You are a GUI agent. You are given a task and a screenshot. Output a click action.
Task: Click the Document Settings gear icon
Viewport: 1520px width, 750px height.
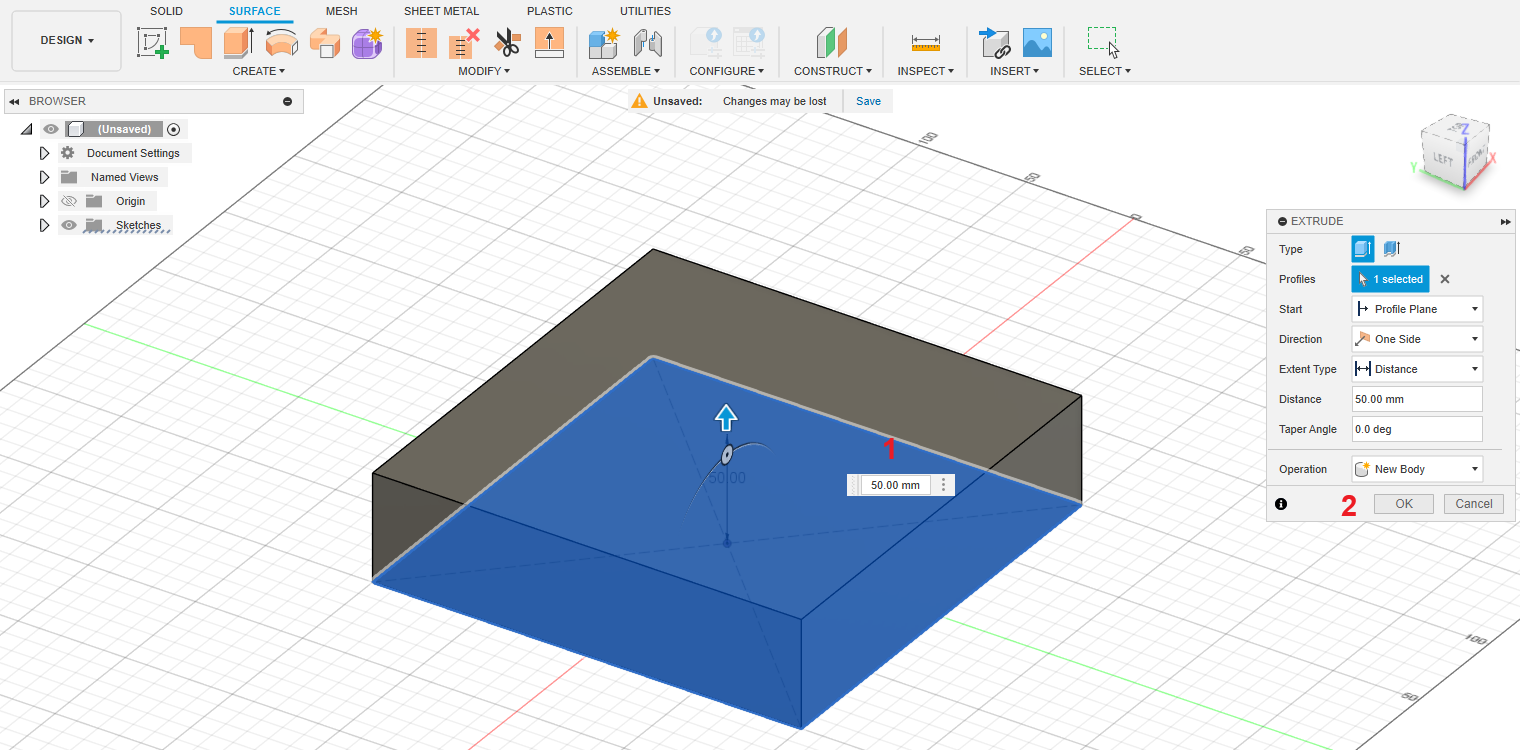67,153
